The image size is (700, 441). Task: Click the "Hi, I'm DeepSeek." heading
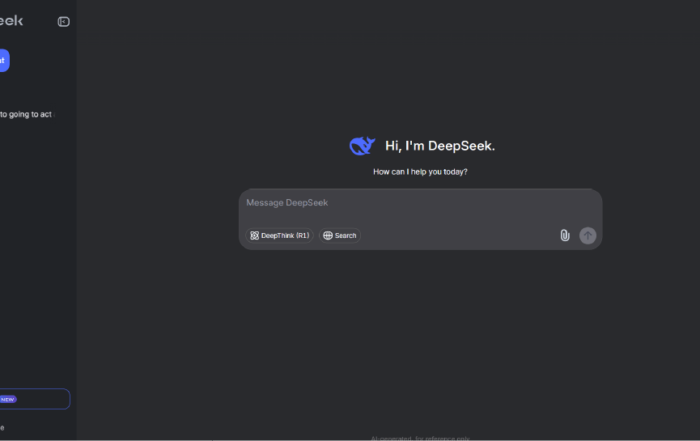click(x=440, y=146)
